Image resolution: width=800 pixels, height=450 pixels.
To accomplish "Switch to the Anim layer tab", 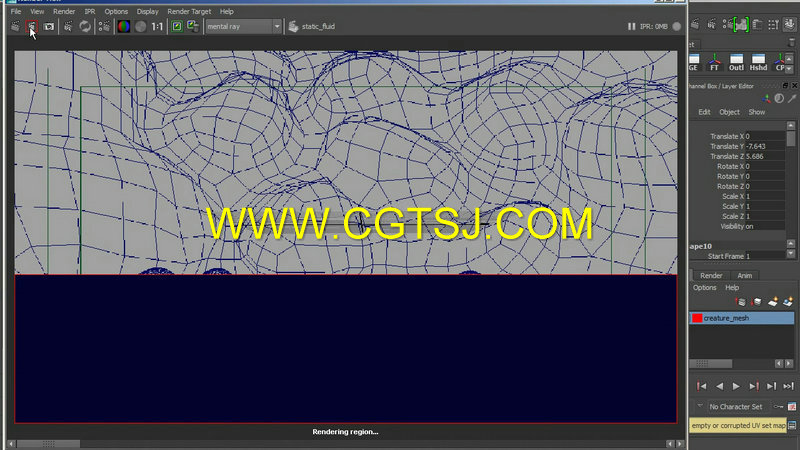I will [744, 276].
